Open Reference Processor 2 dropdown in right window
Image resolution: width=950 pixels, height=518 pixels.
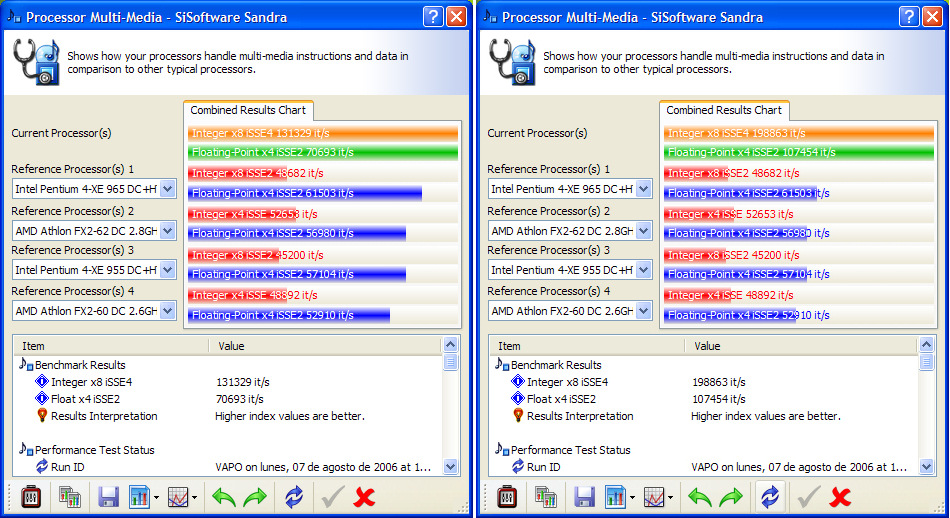click(643, 231)
